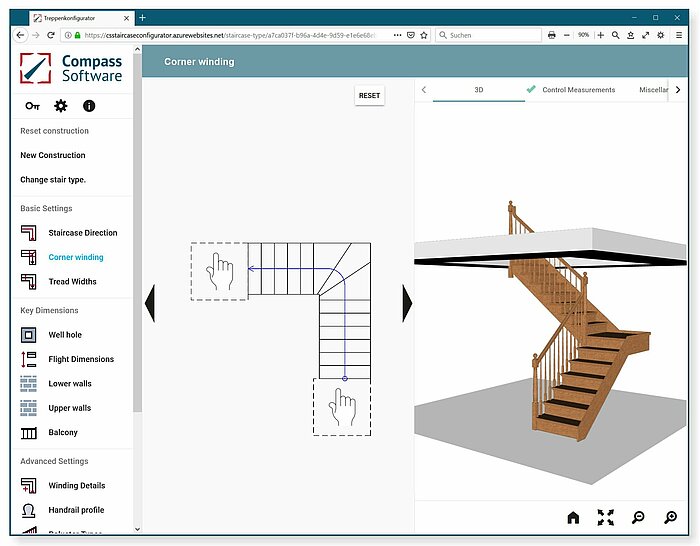The height and width of the screenshot is (546, 700).
Task: Open the Miscellaneous tab
Action: [653, 90]
